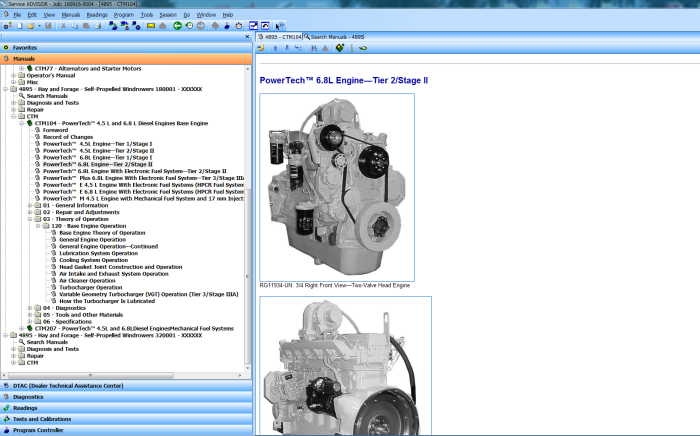Open Record of Changes page

click(x=68, y=137)
